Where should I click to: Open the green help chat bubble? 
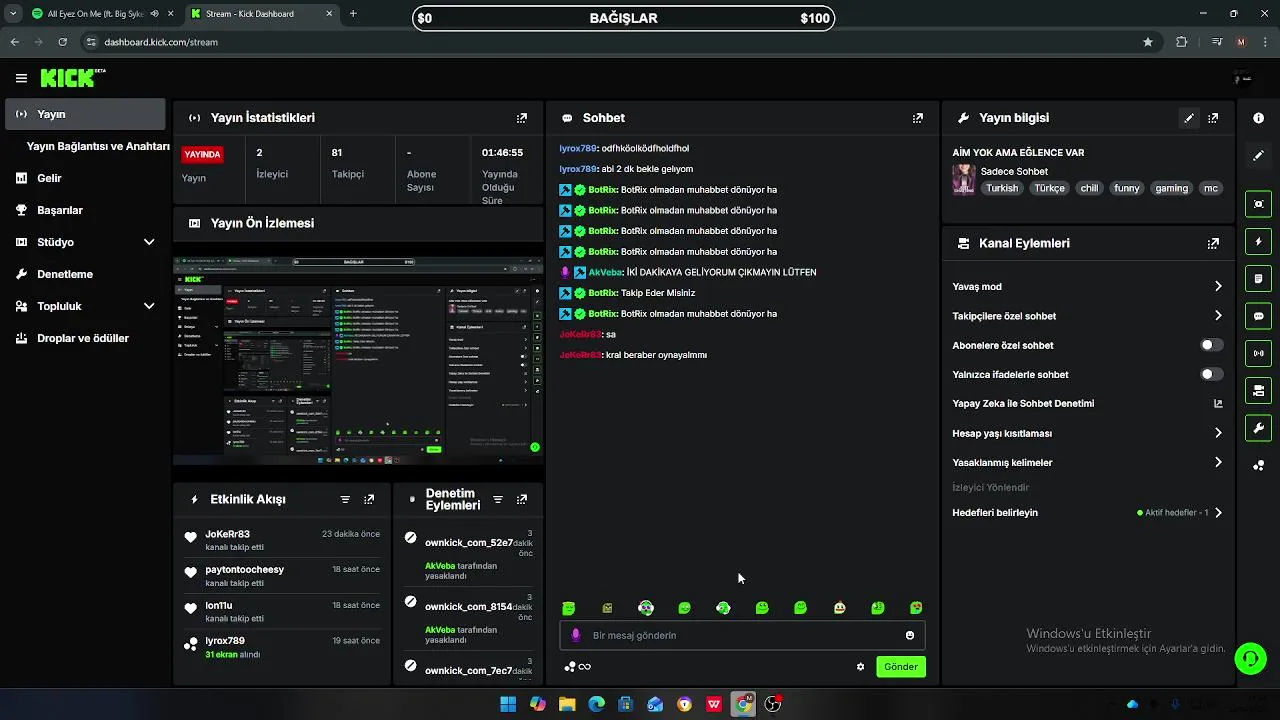click(1250, 658)
